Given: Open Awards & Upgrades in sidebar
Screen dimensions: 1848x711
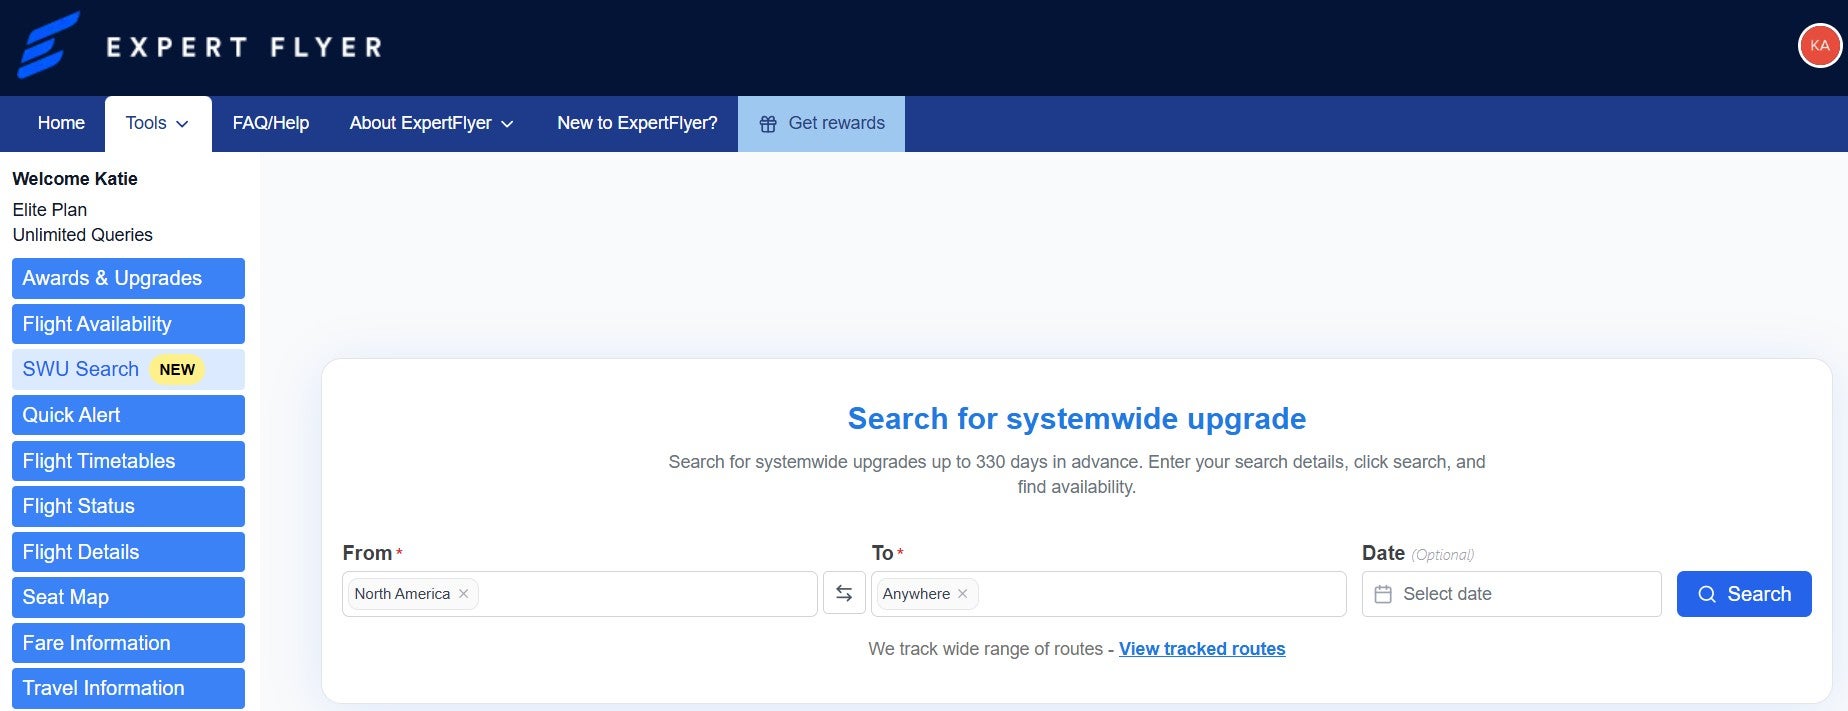Looking at the screenshot, I should 128,279.
